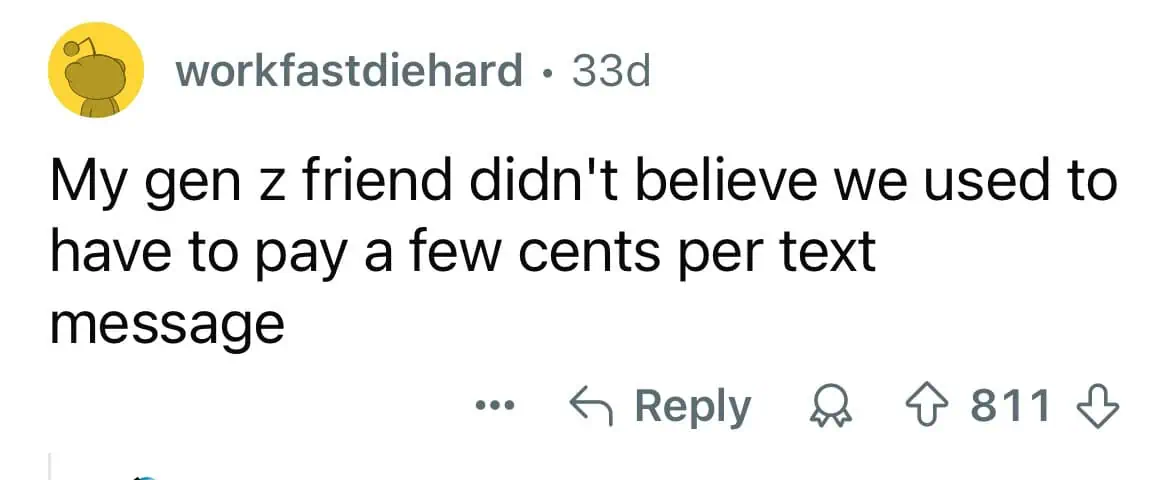Open the three-dot more options menu

click(x=494, y=407)
